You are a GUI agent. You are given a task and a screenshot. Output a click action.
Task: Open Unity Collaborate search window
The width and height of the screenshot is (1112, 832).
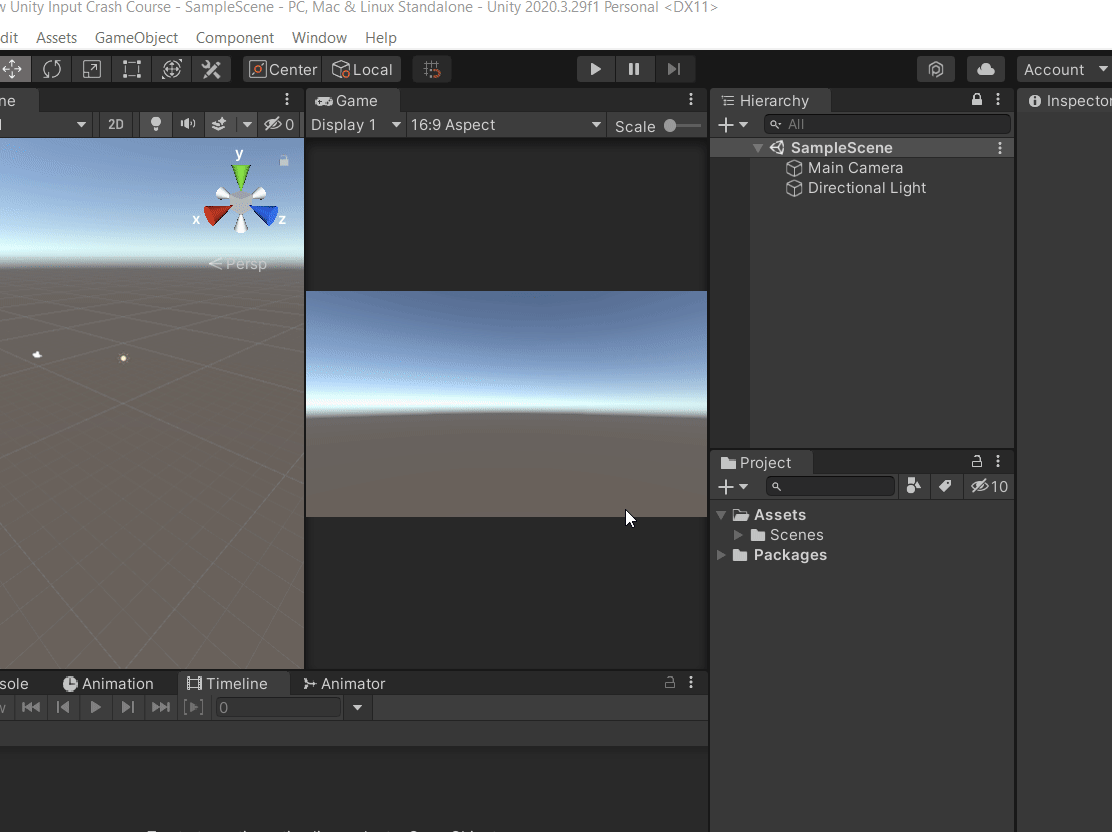(936, 69)
